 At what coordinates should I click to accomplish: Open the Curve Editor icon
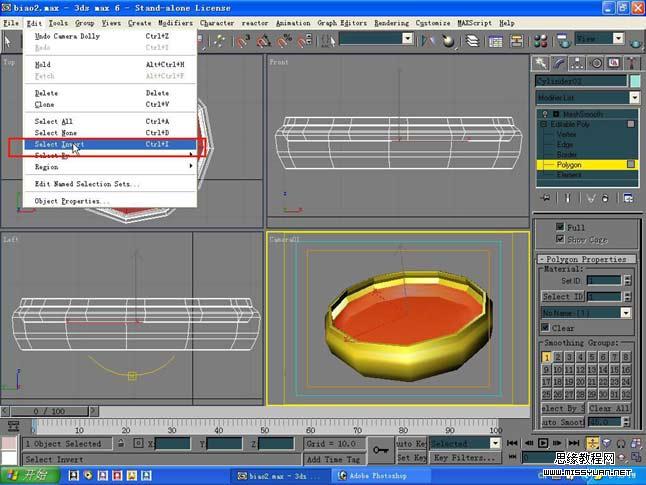point(495,40)
